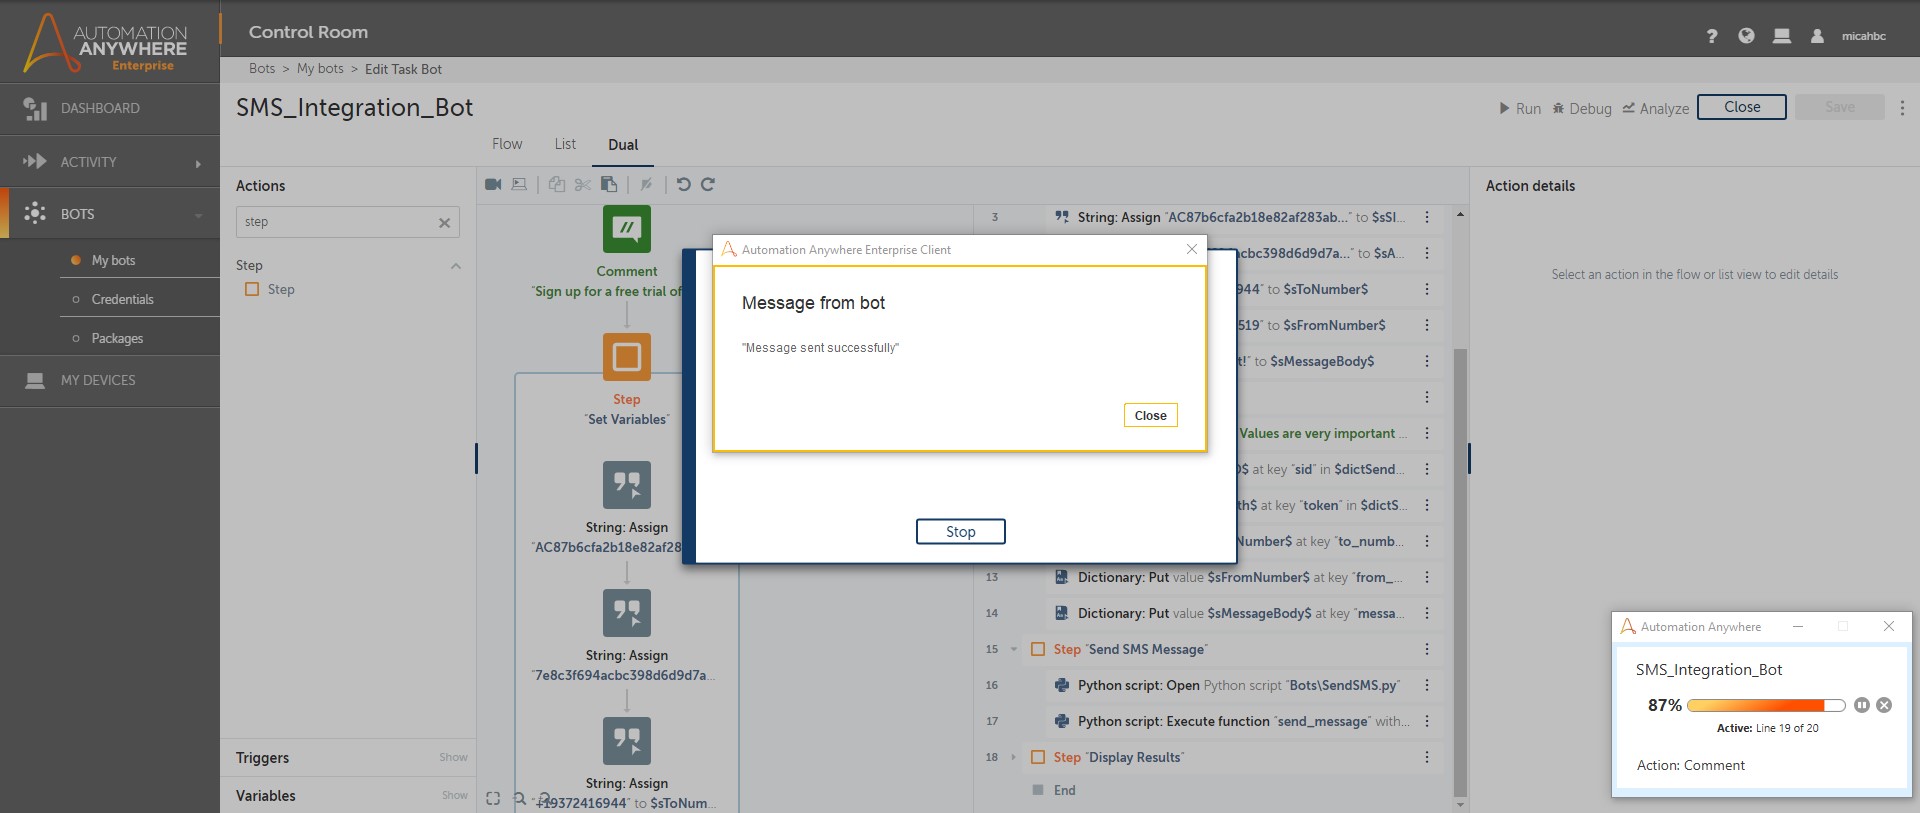Undo the last edit in the toolbar
1920x813 pixels.
(x=684, y=184)
